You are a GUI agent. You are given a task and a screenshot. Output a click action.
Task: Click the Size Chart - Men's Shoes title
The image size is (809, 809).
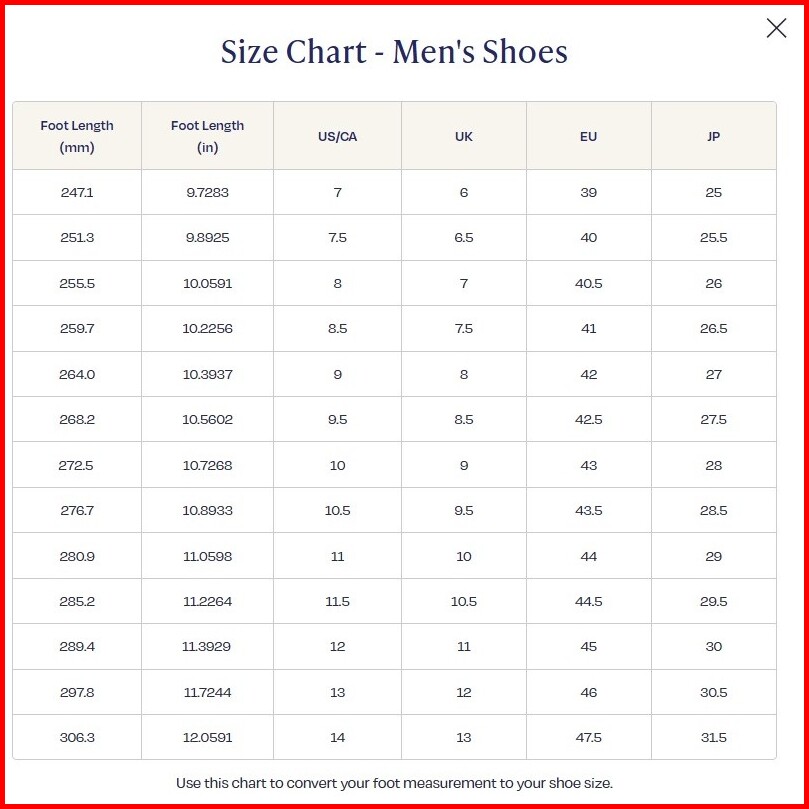(x=394, y=52)
